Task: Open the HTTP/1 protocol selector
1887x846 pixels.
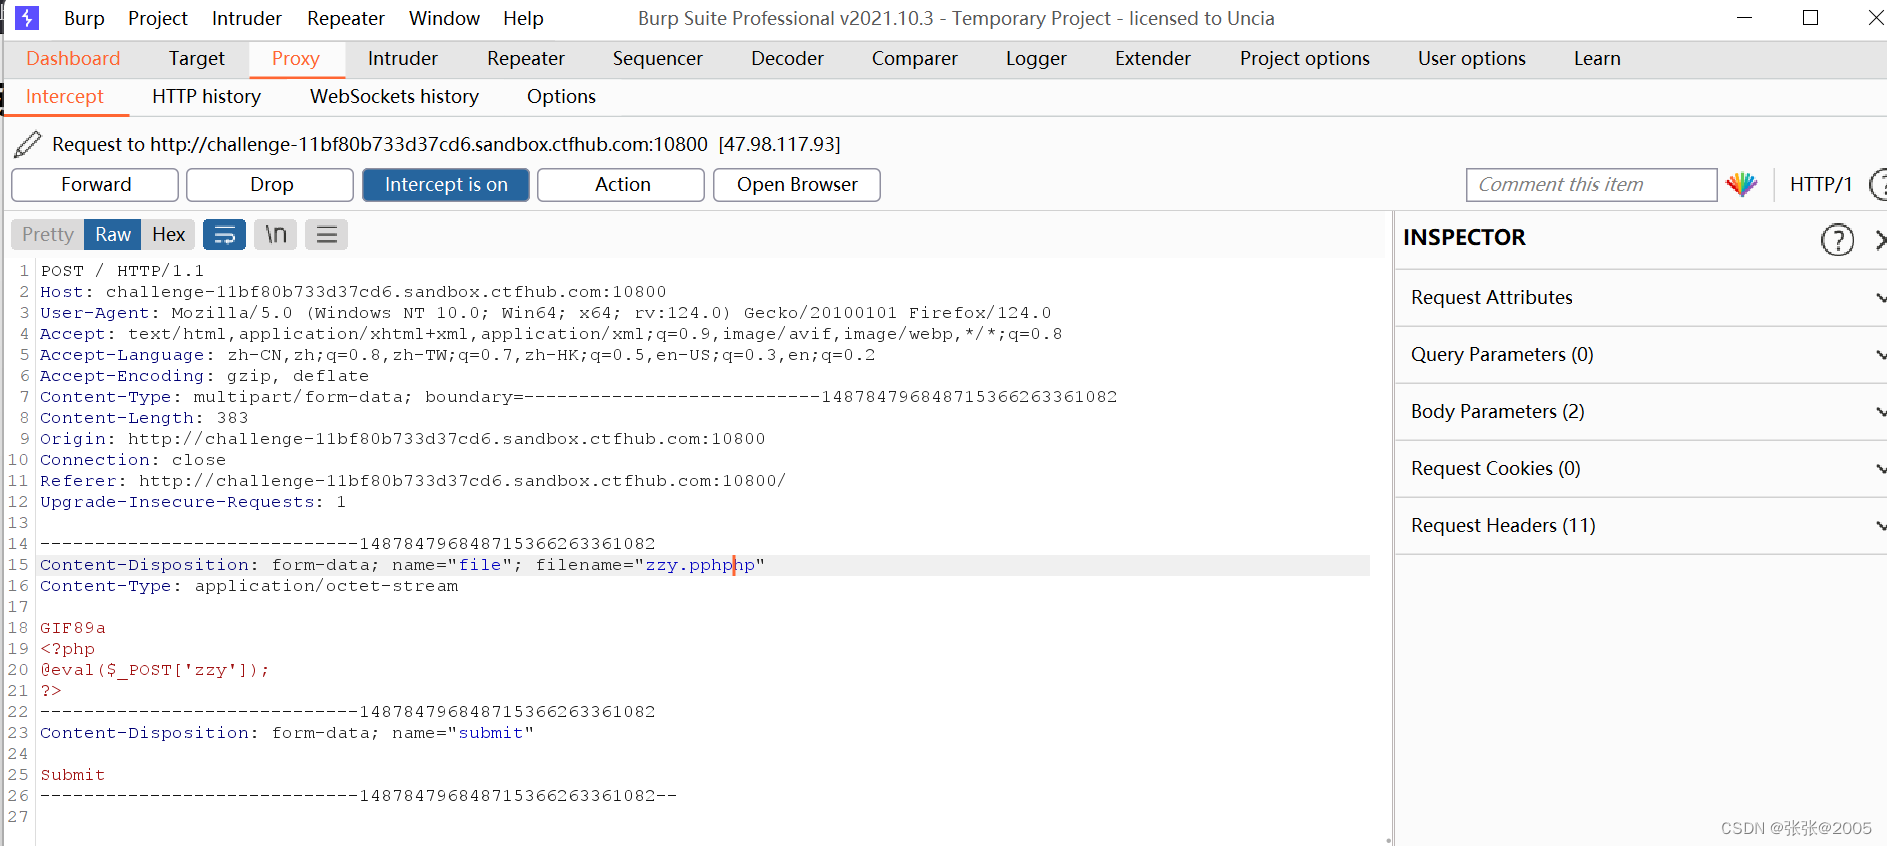Action: (1821, 185)
